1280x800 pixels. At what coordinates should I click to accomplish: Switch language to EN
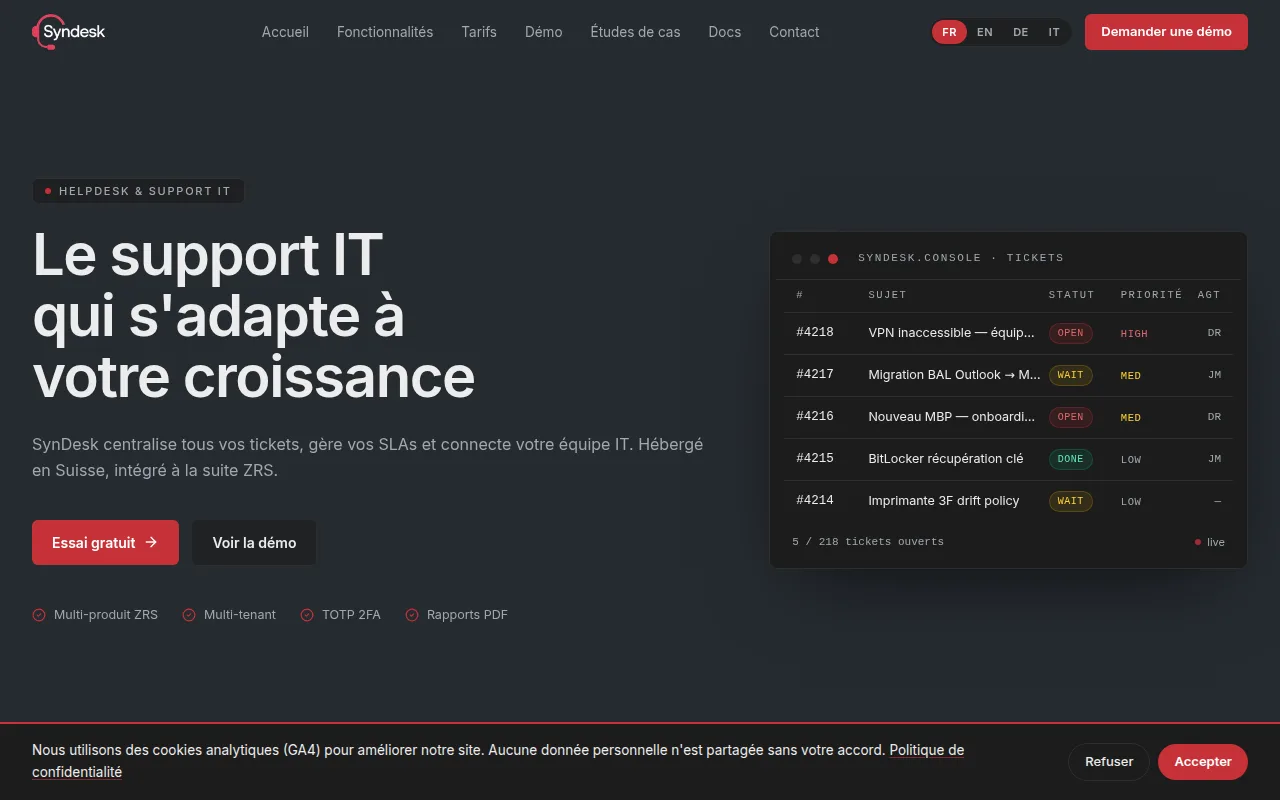pos(985,32)
